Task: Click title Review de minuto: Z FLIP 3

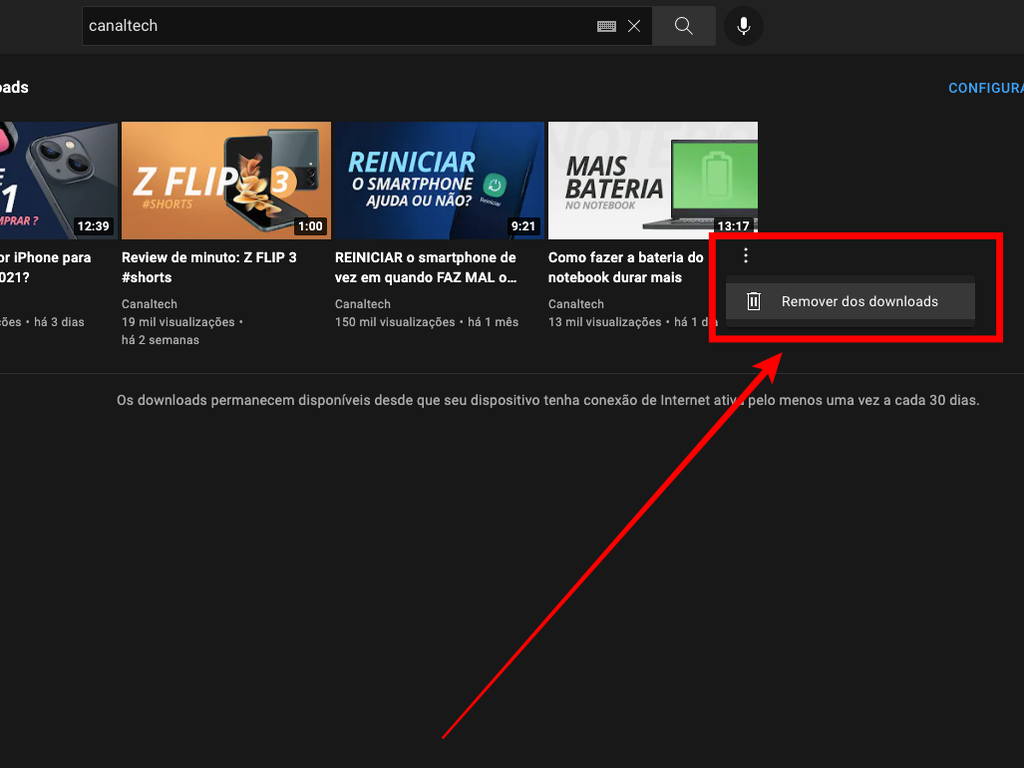Action: [x=209, y=267]
